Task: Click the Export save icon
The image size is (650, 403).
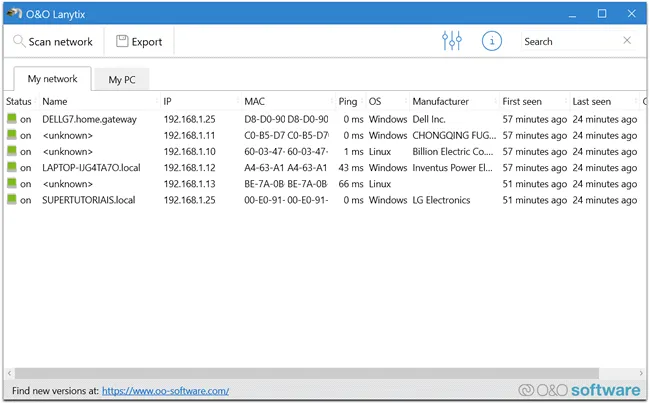Action: (x=122, y=42)
